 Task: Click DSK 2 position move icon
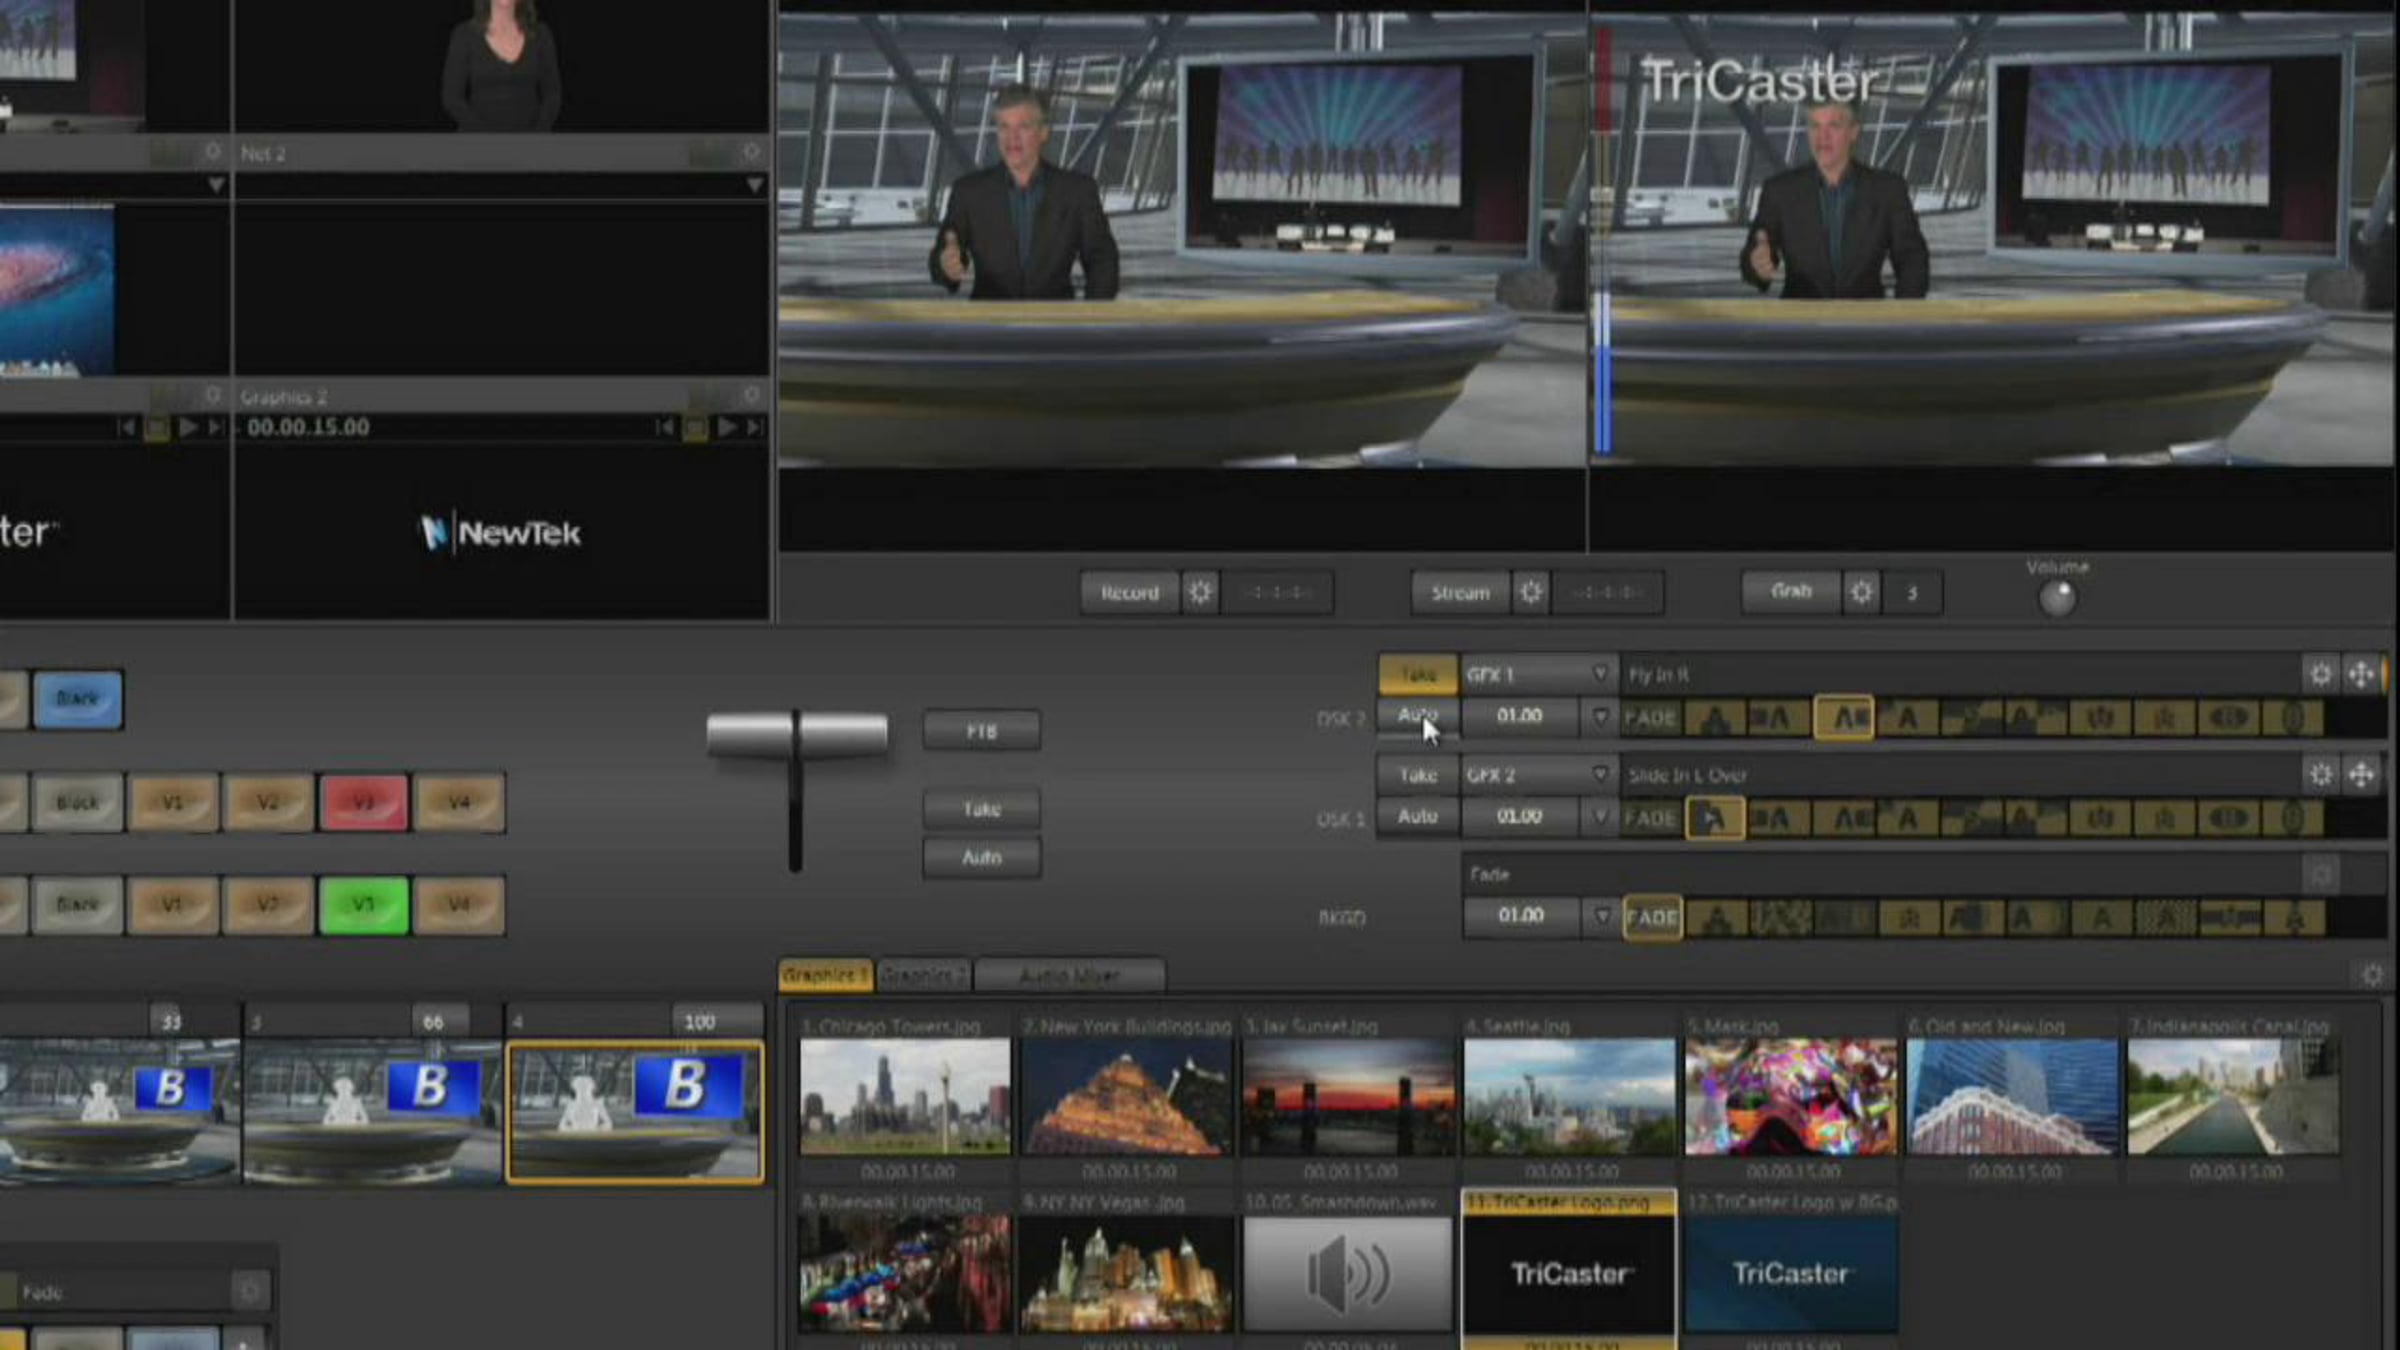[2361, 675]
